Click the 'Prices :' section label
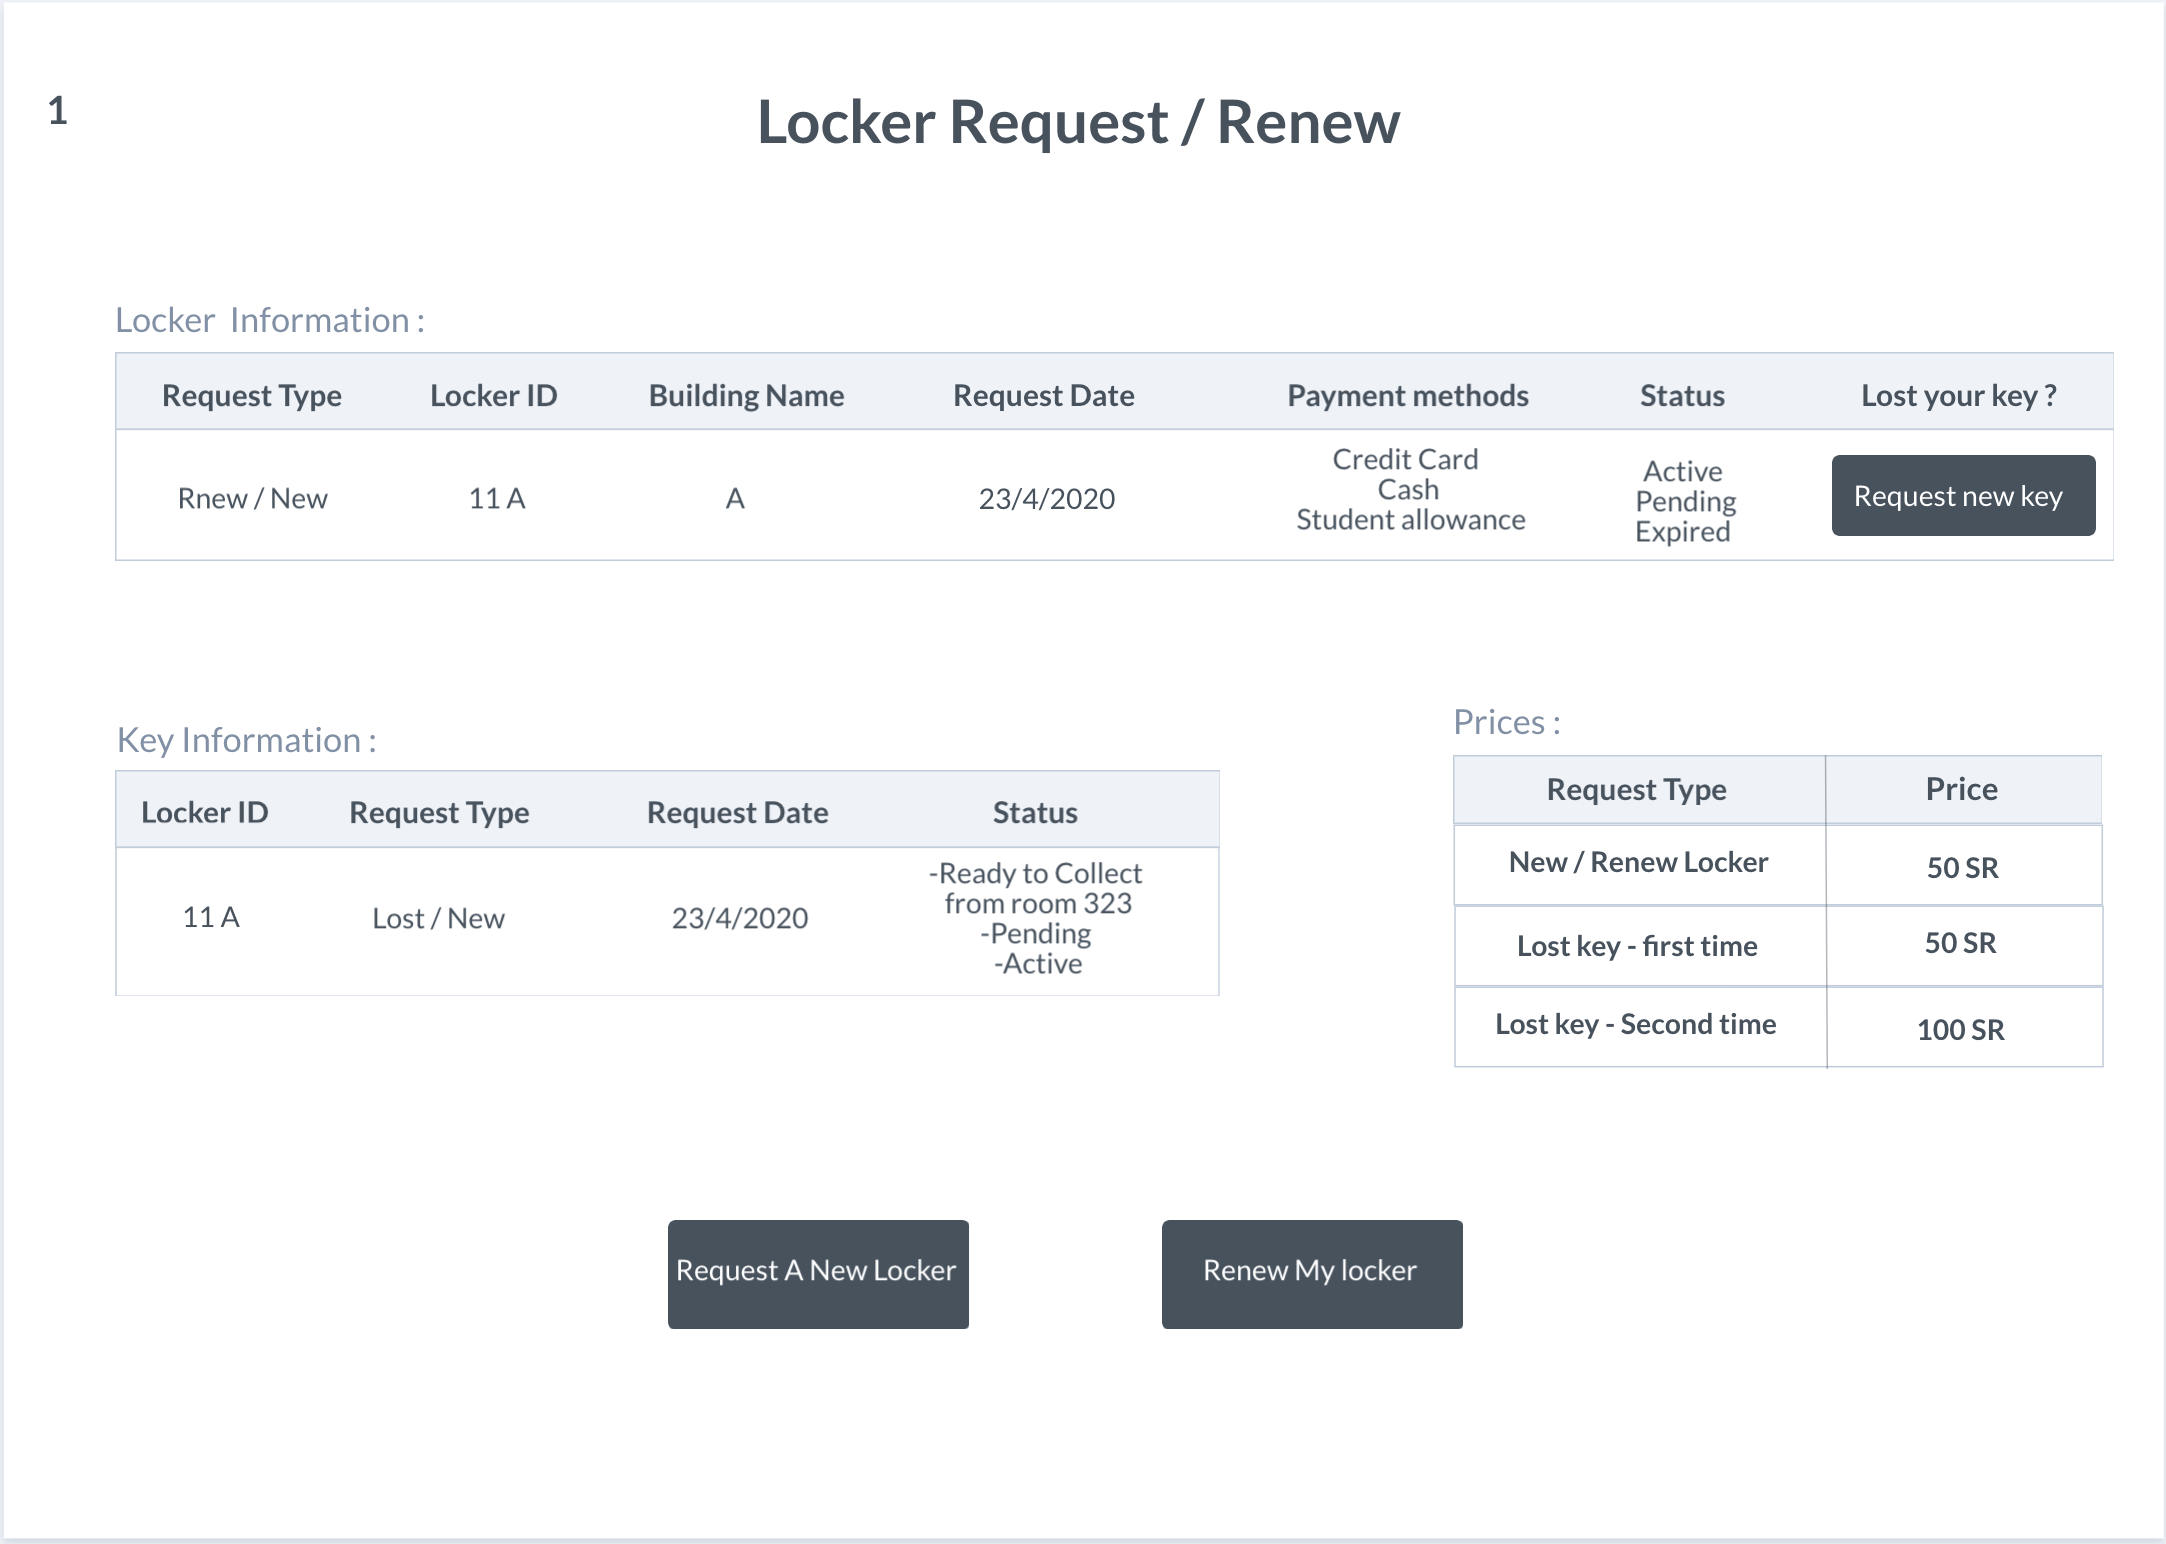The width and height of the screenshot is (2166, 1544). pyautogui.click(x=1507, y=722)
